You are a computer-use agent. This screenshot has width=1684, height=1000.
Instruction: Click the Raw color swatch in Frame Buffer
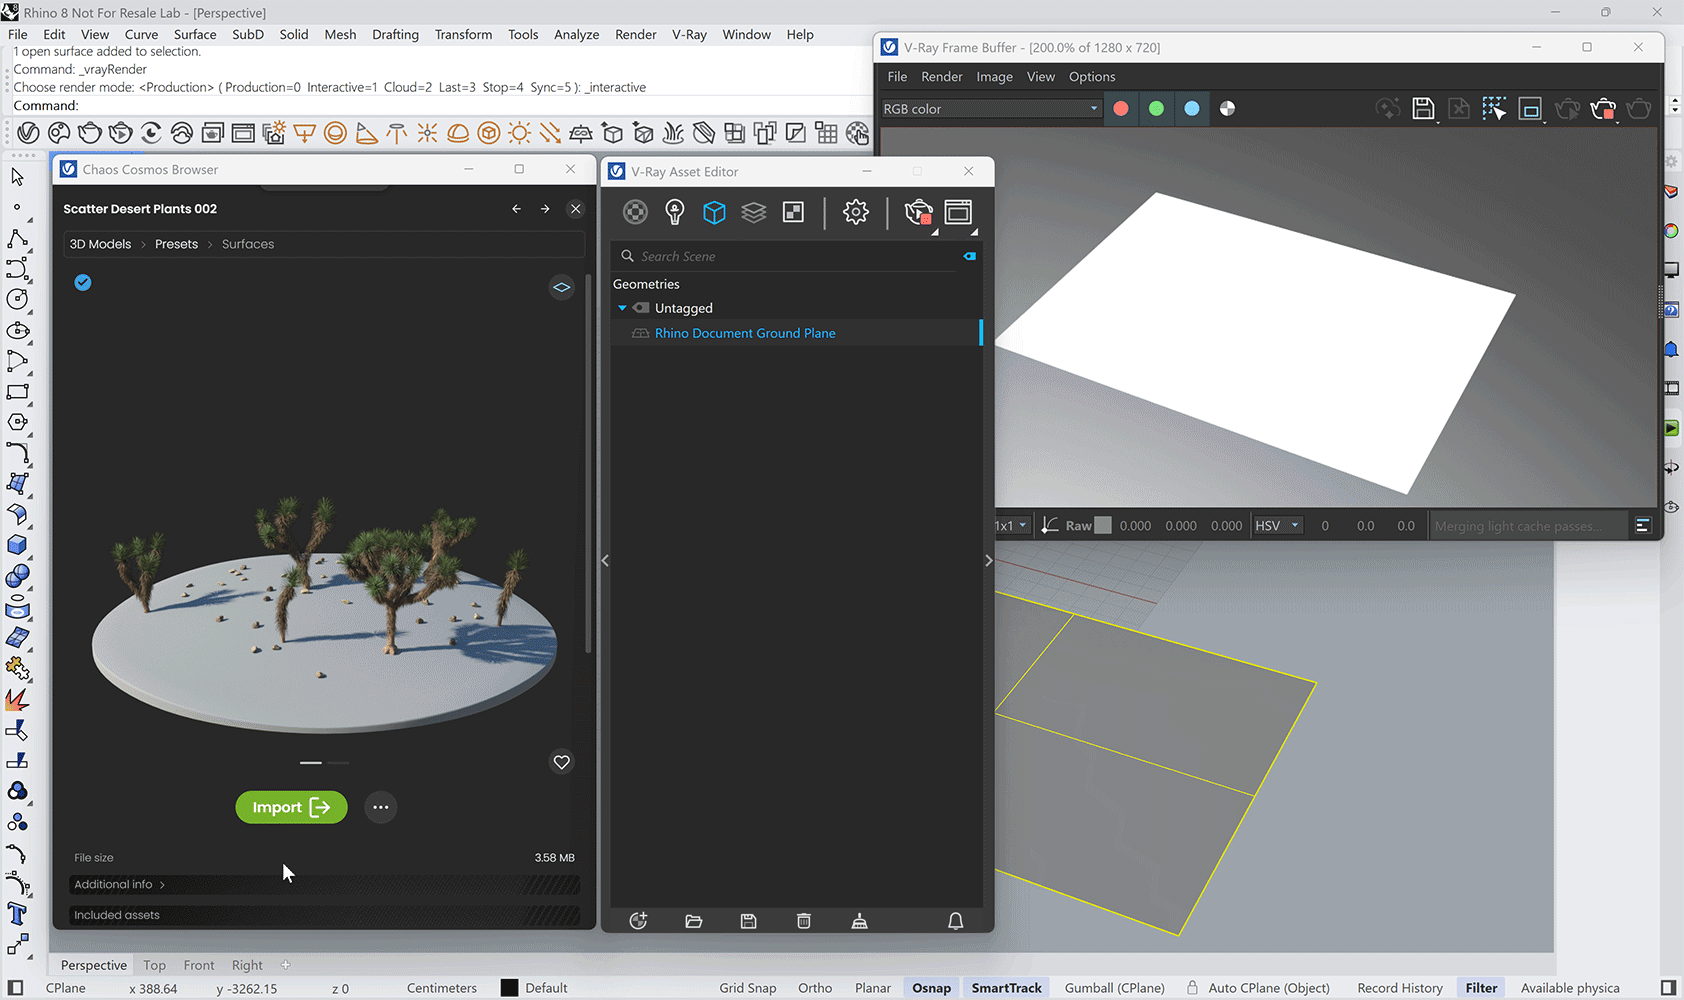[x=1103, y=526]
